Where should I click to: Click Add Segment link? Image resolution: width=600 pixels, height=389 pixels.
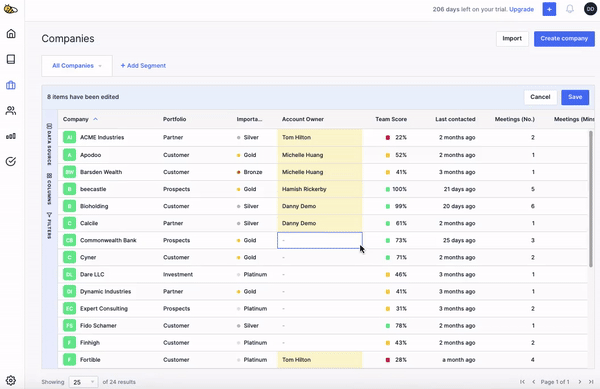(143, 65)
